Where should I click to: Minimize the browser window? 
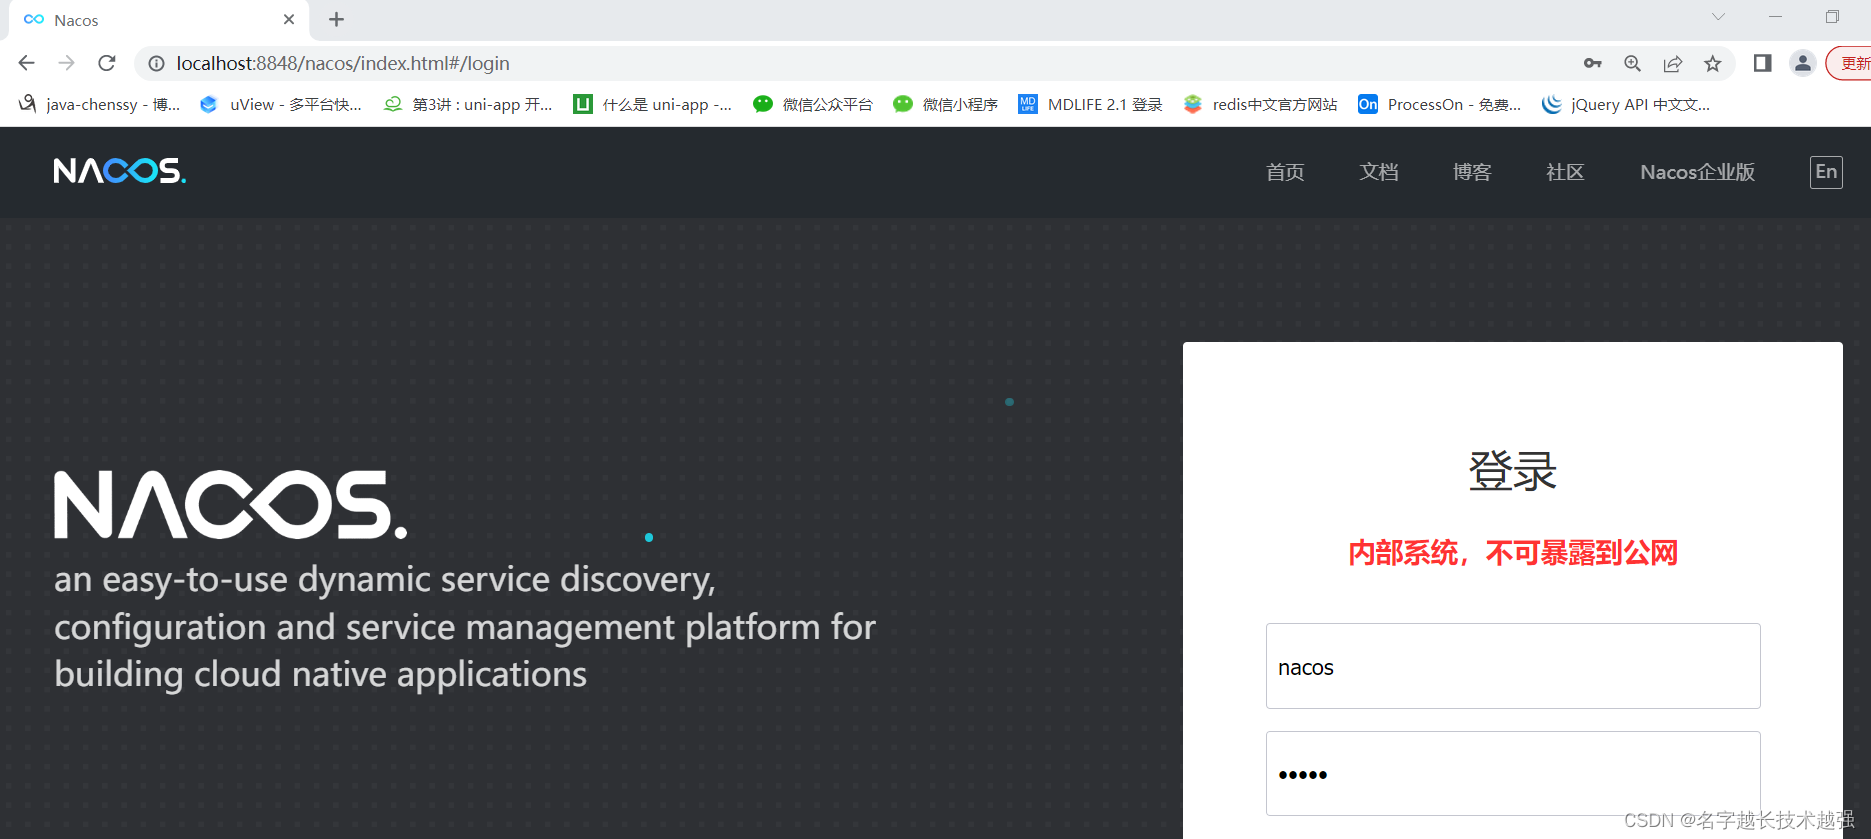point(1775,17)
